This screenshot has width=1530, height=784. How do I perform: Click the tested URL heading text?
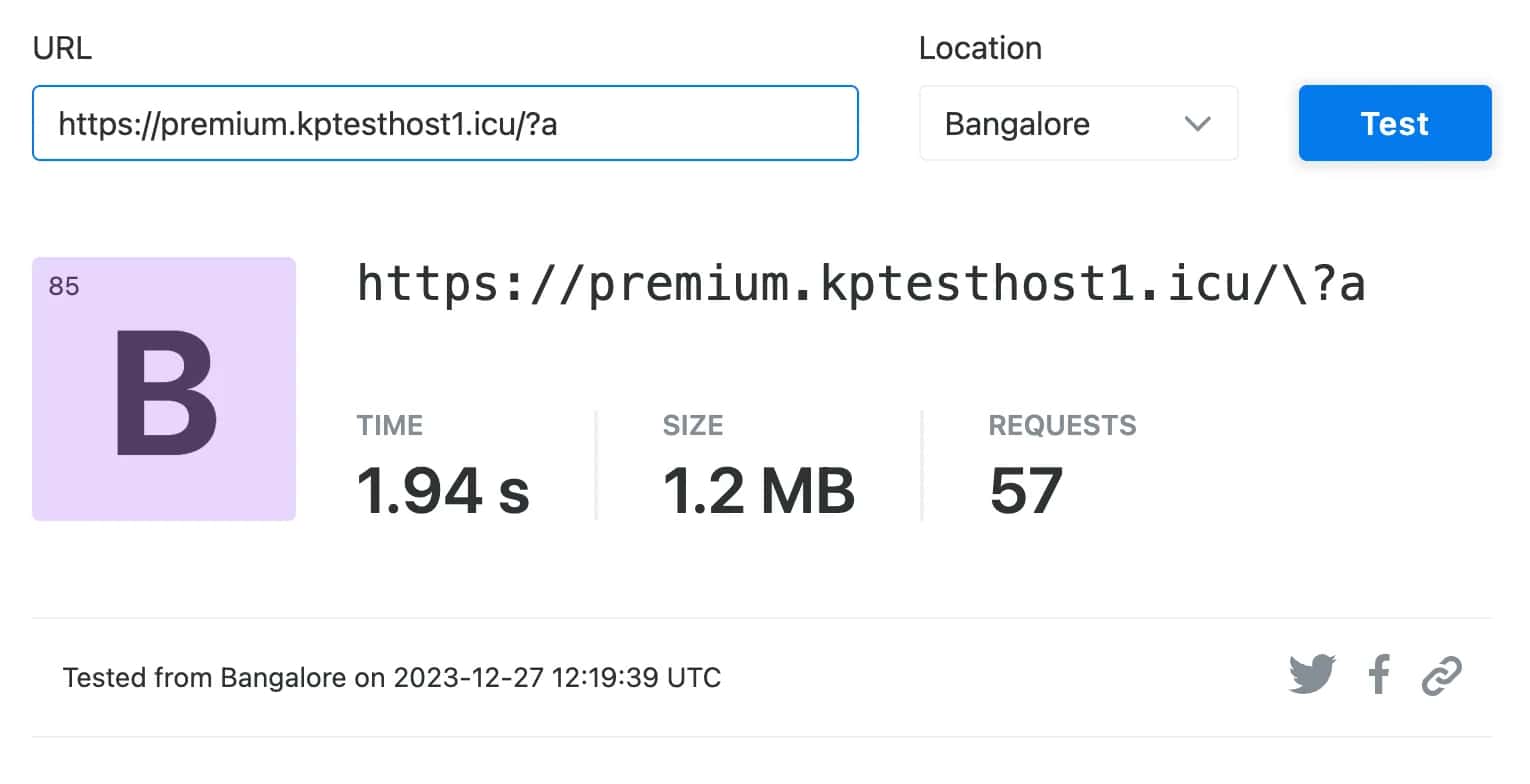point(861,284)
